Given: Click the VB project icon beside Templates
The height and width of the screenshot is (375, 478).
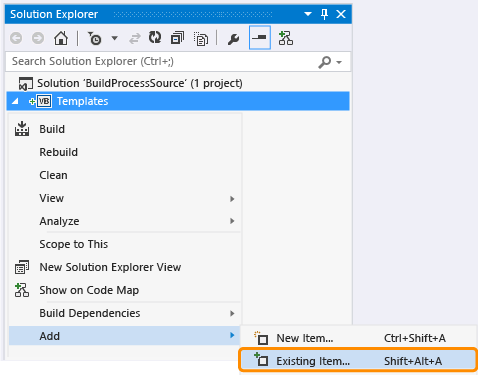Looking at the screenshot, I should tap(44, 101).
